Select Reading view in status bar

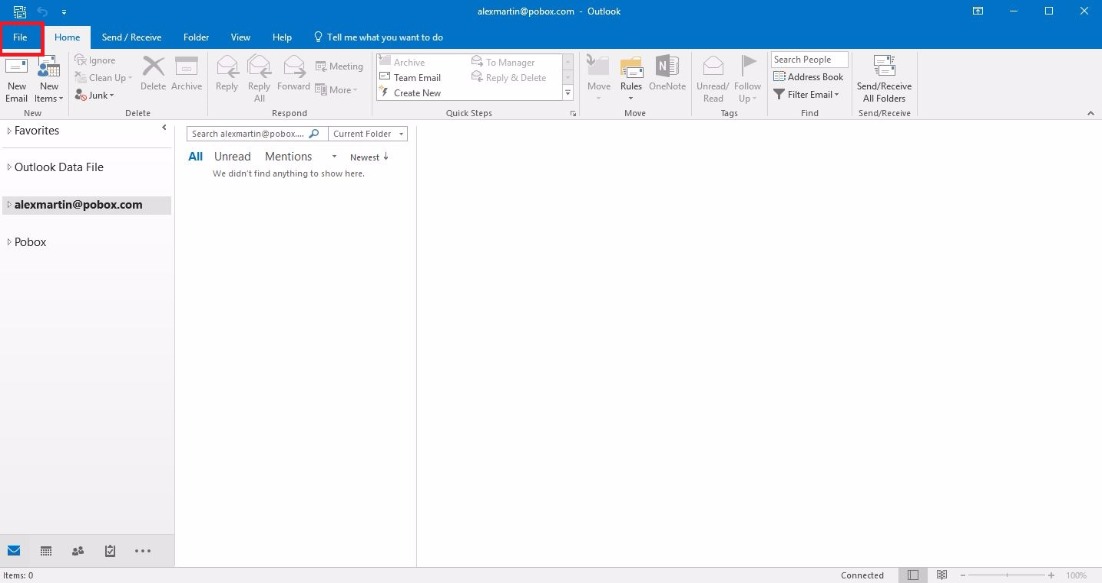click(942, 575)
